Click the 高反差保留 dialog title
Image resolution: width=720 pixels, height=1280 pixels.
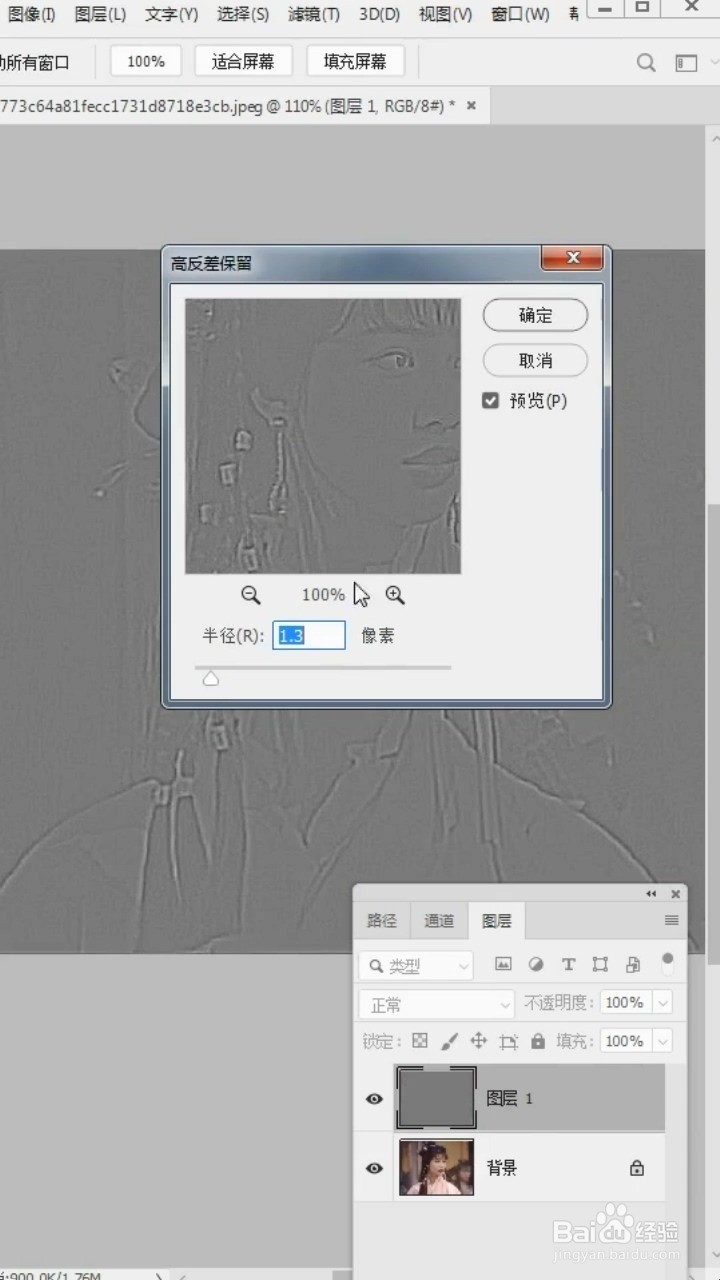tap(211, 263)
